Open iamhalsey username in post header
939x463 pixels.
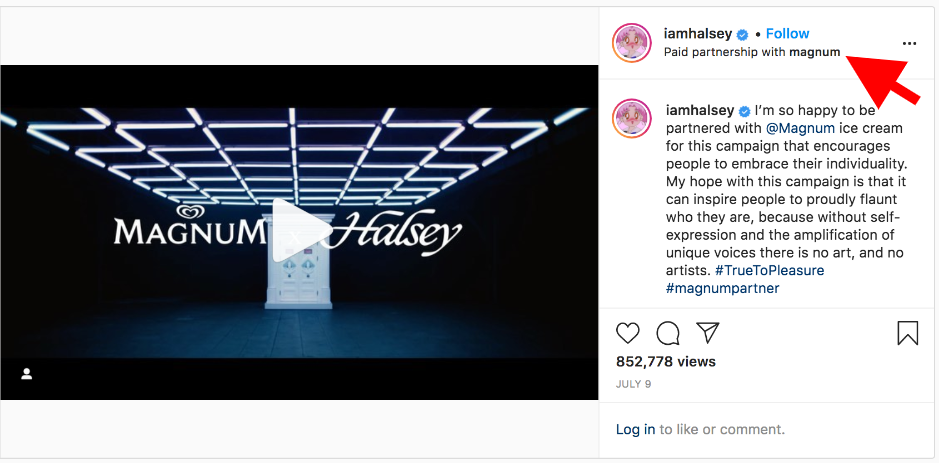coord(698,34)
